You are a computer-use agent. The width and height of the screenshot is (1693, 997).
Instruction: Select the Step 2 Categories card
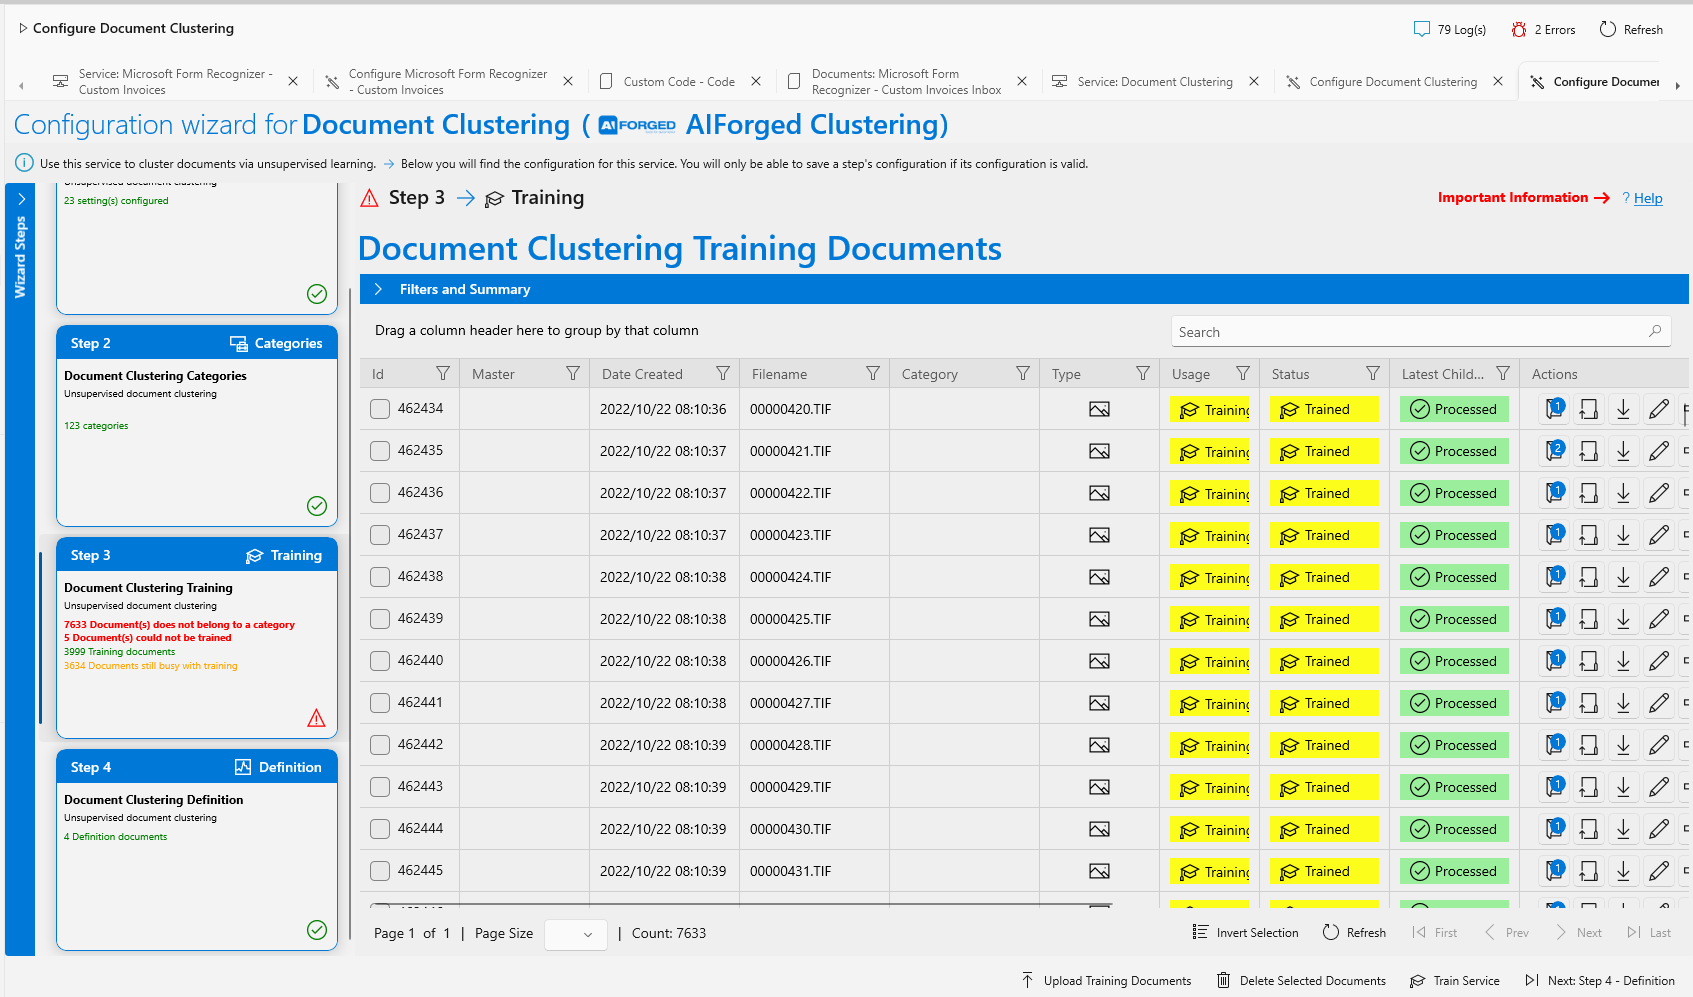point(197,426)
